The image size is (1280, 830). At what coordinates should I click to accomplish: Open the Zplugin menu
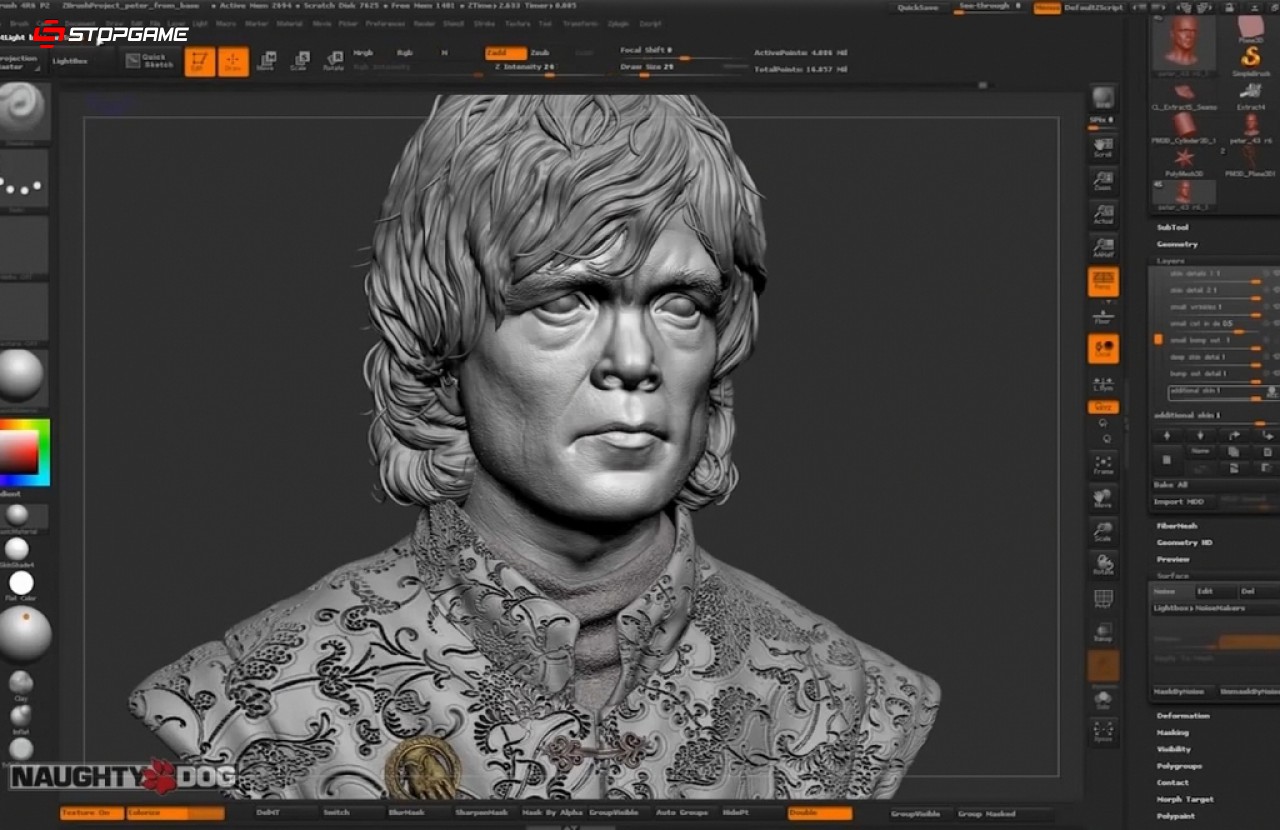pos(618,23)
